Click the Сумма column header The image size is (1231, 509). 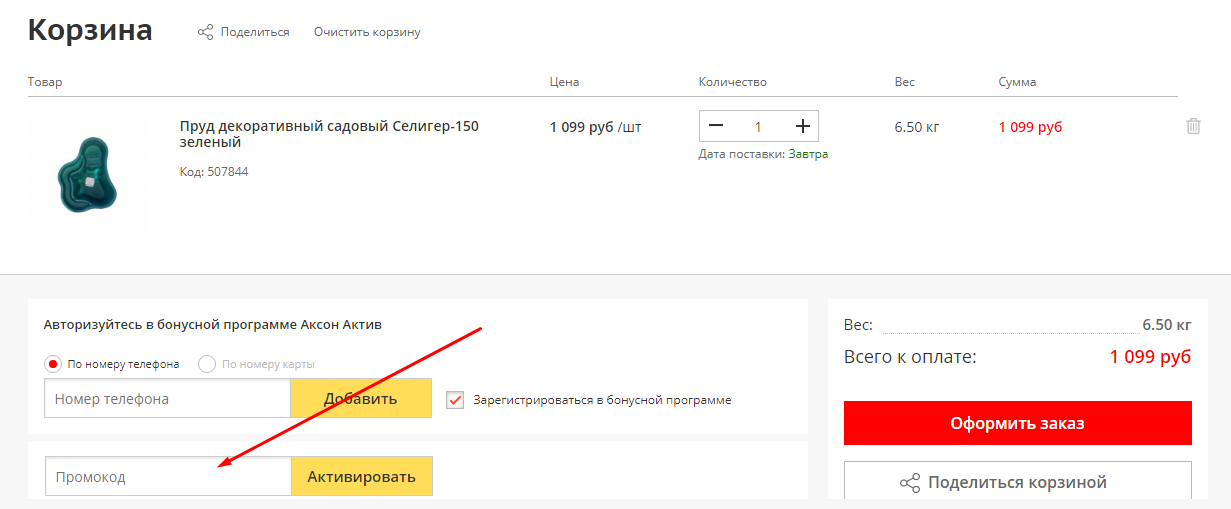coord(1017,82)
